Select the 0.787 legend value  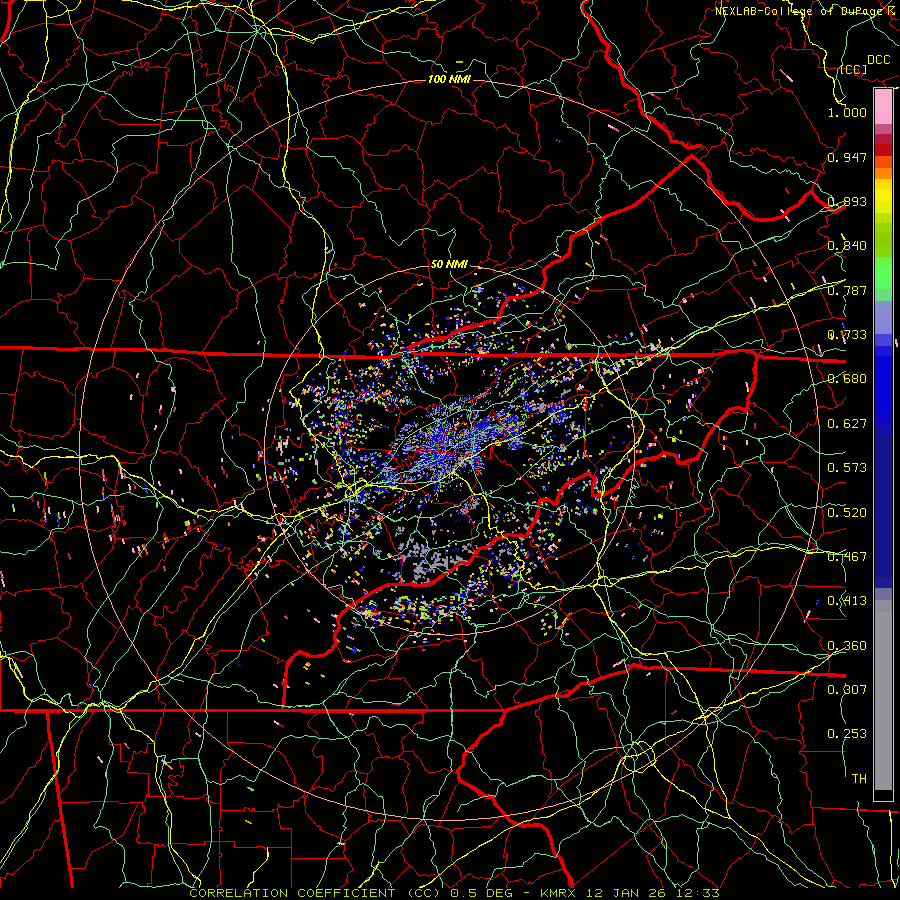pyautogui.click(x=847, y=290)
